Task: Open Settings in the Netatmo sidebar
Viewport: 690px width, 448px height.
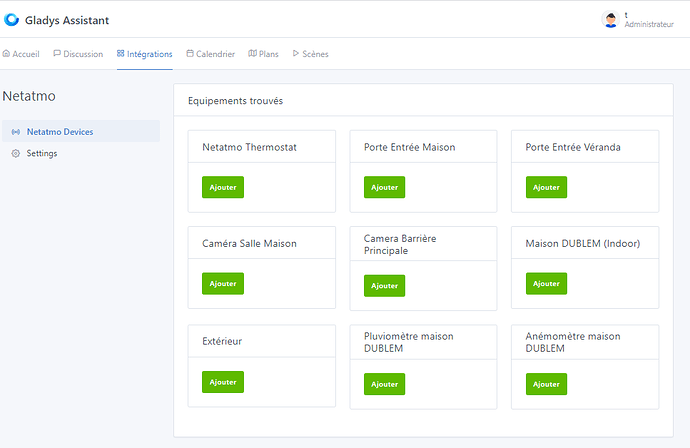Action: tap(81, 153)
